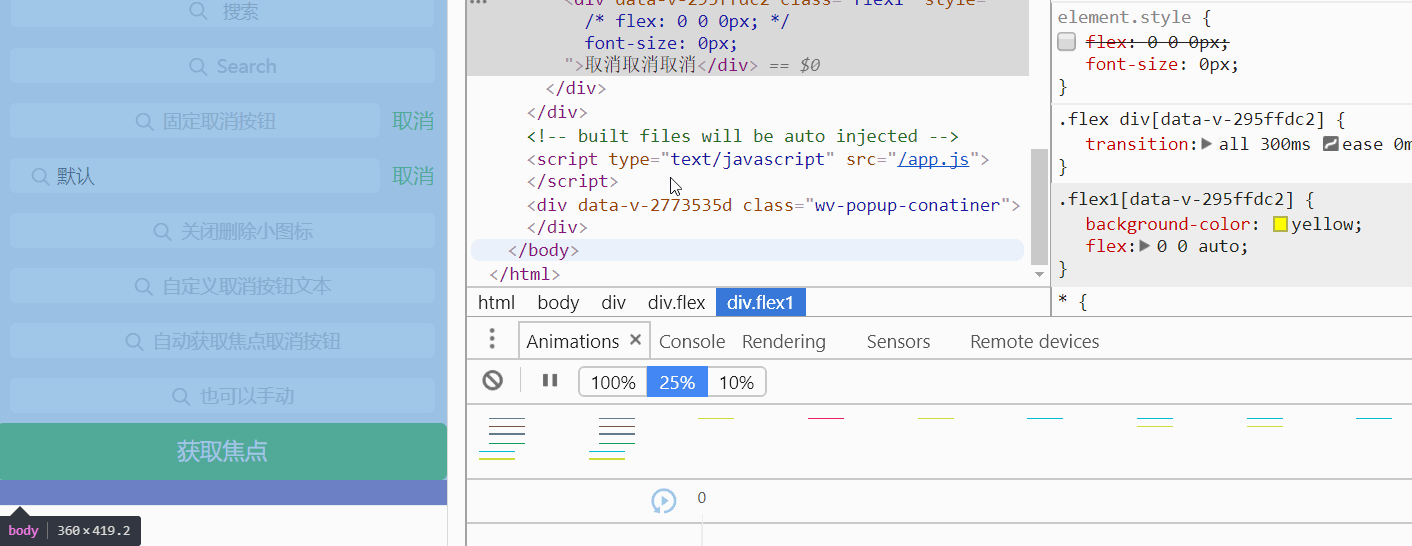Open the drawer three-dot menu
This screenshot has height=546, width=1412.
click(x=492, y=339)
